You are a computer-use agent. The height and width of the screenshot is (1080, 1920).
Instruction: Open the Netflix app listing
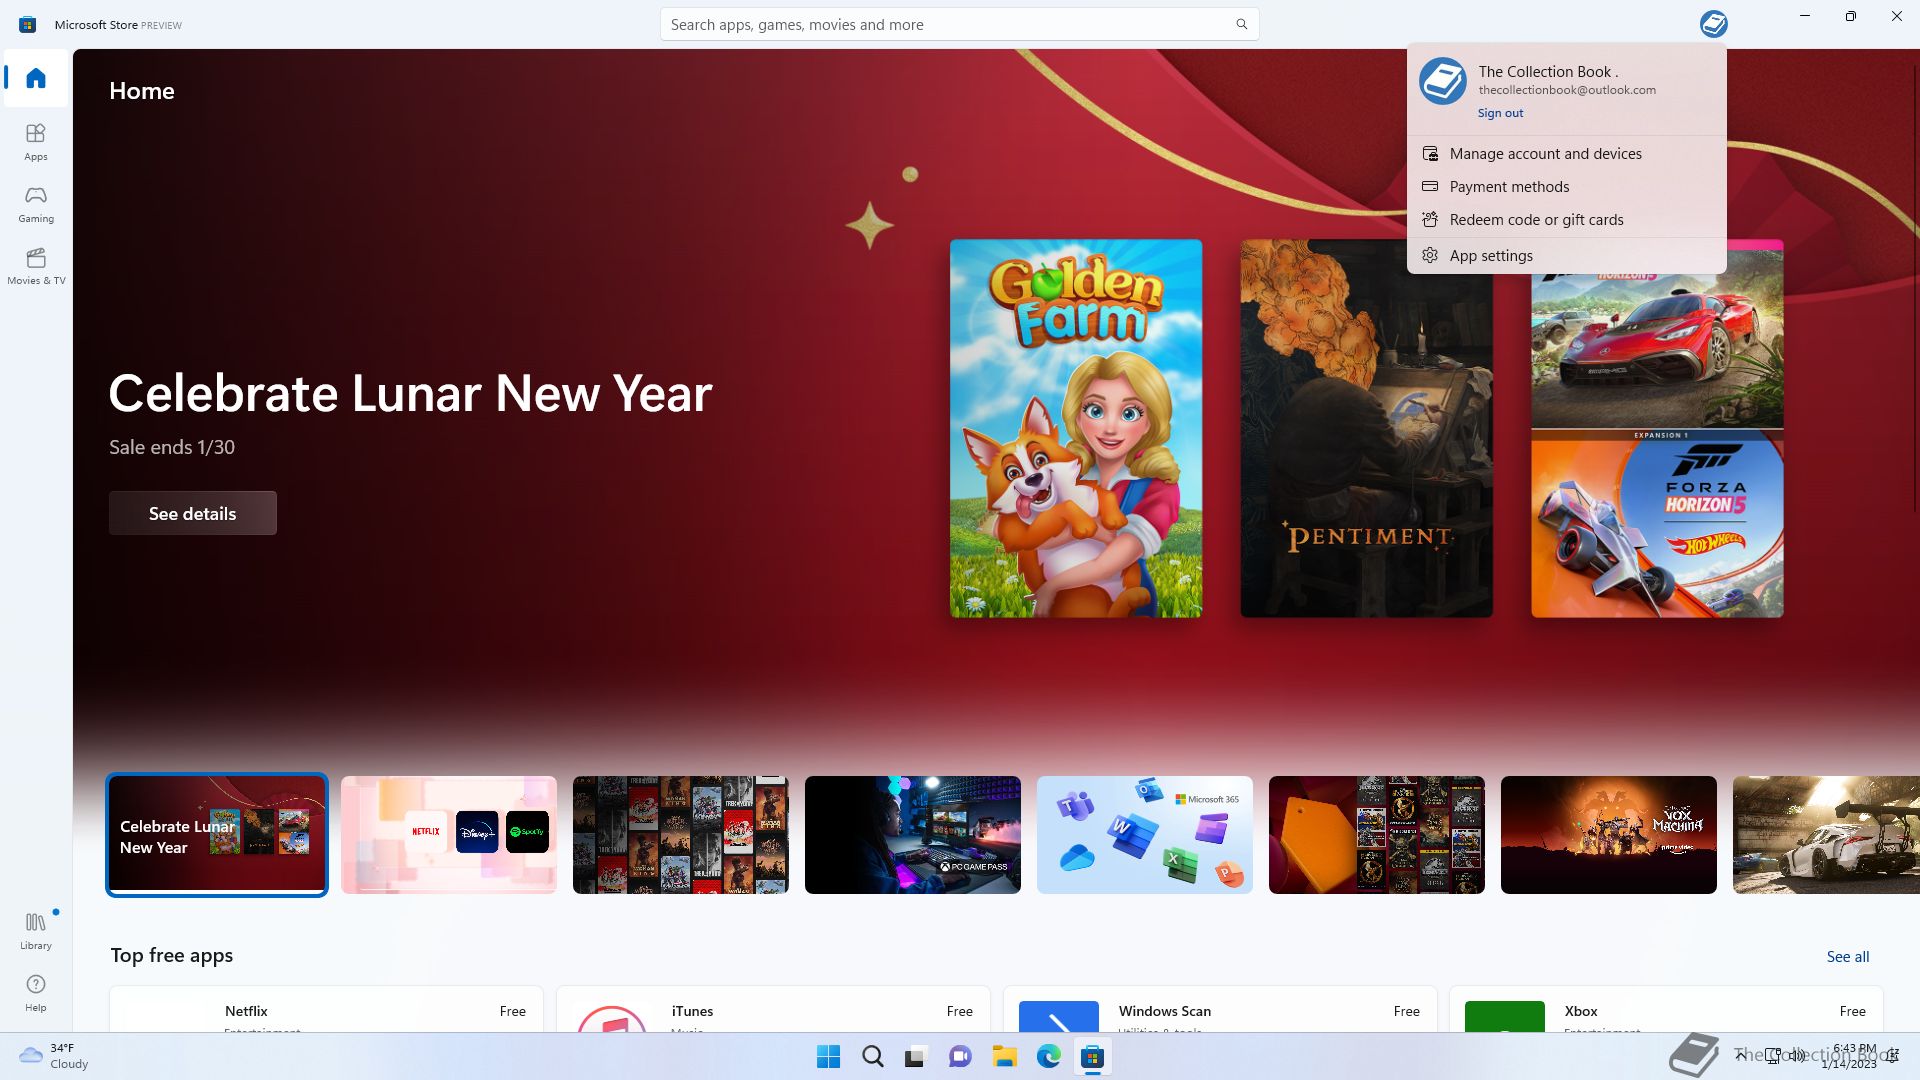point(326,1009)
